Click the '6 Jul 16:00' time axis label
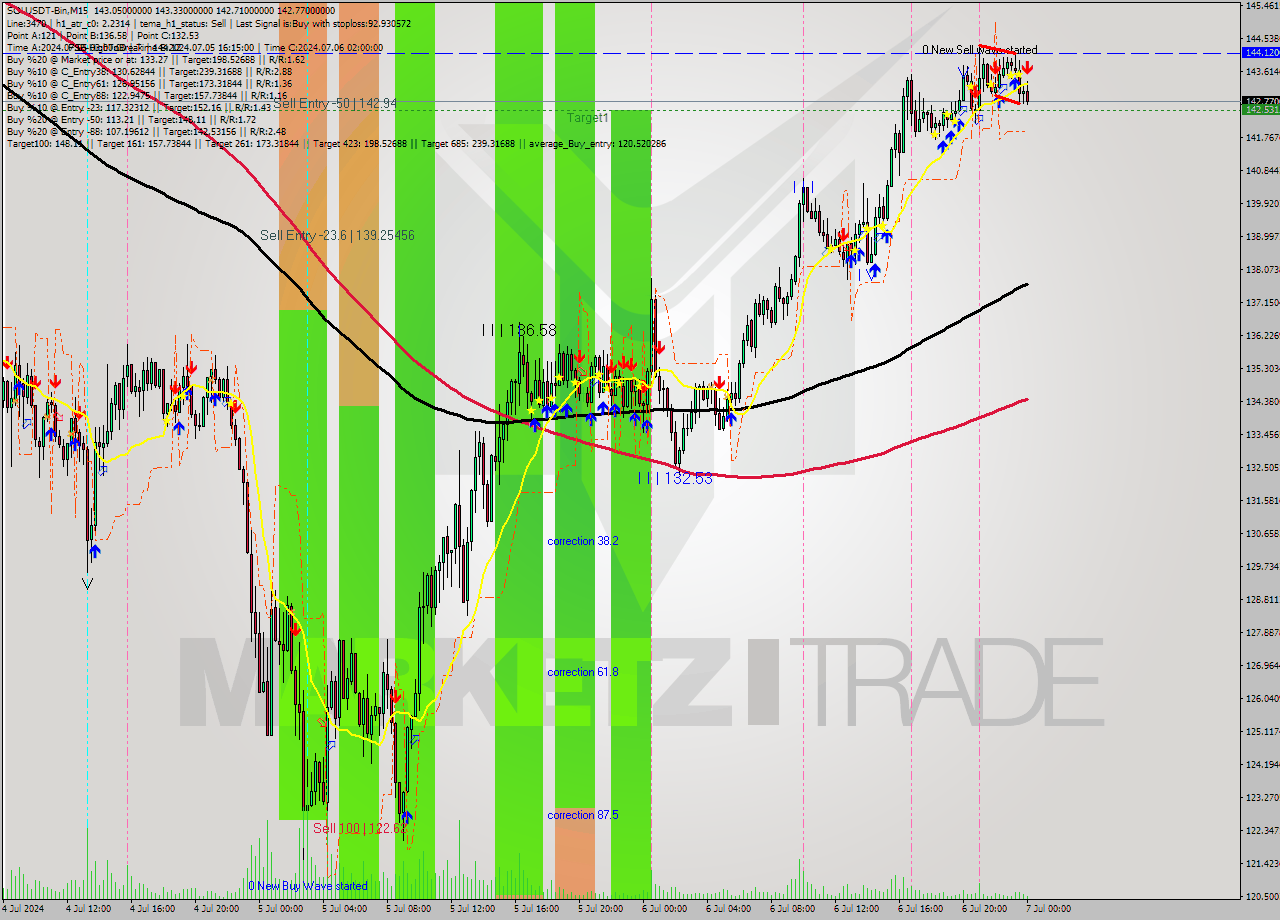The height and width of the screenshot is (920, 1280). click(920, 909)
